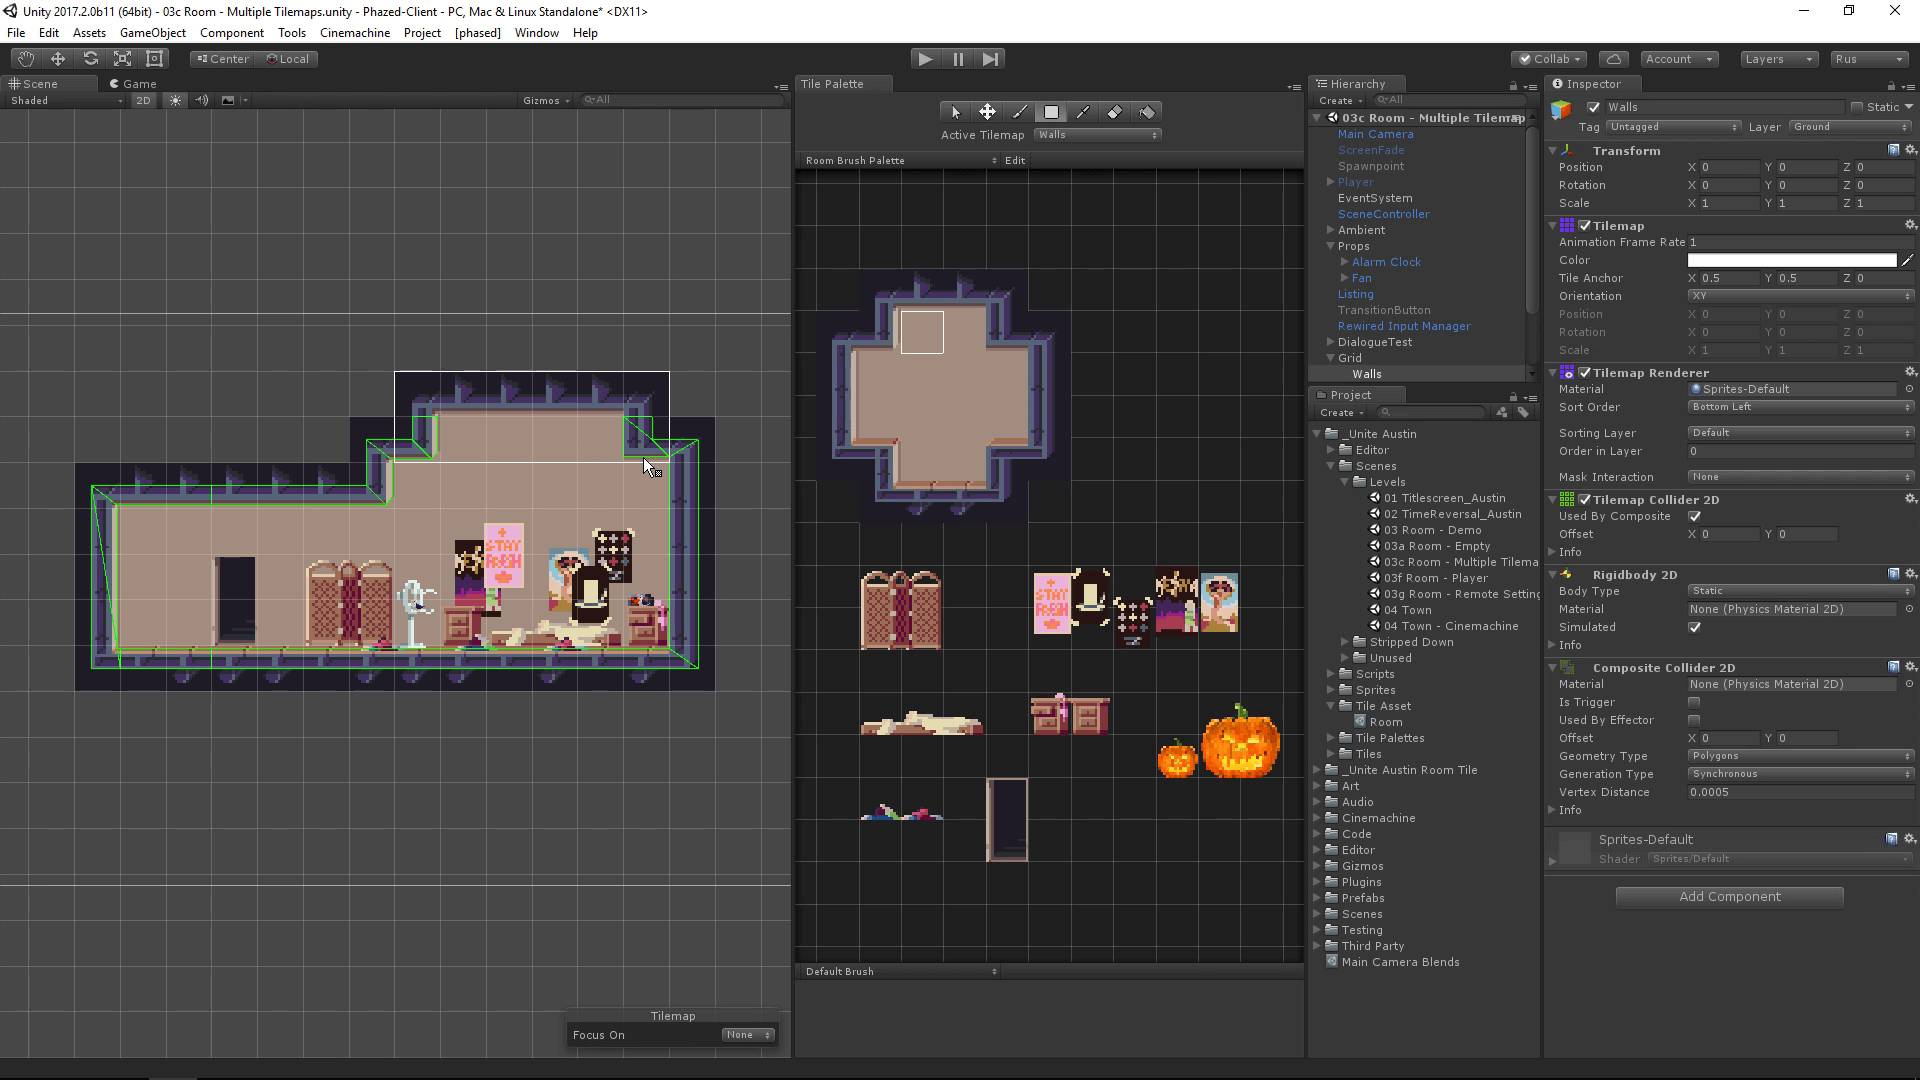Open the Active Tilemap dropdown
The width and height of the screenshot is (1920, 1080).
click(x=1097, y=135)
